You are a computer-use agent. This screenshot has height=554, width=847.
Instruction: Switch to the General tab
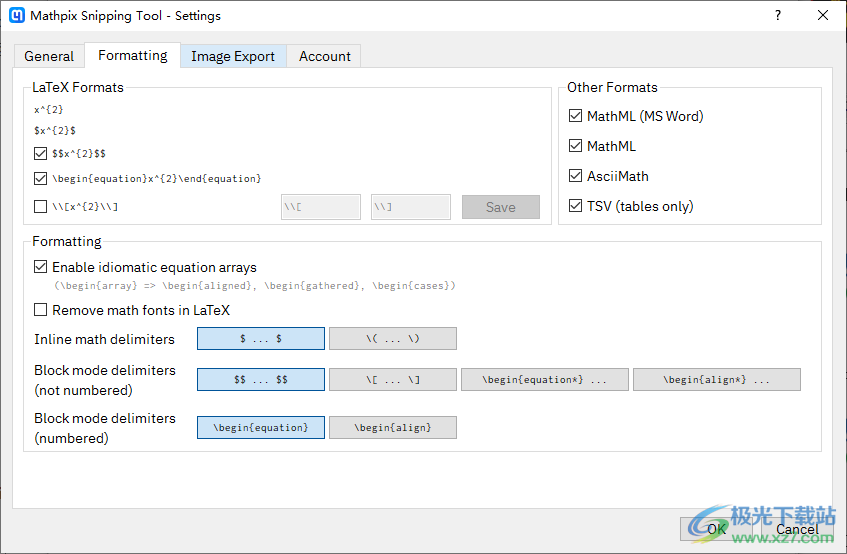click(49, 56)
